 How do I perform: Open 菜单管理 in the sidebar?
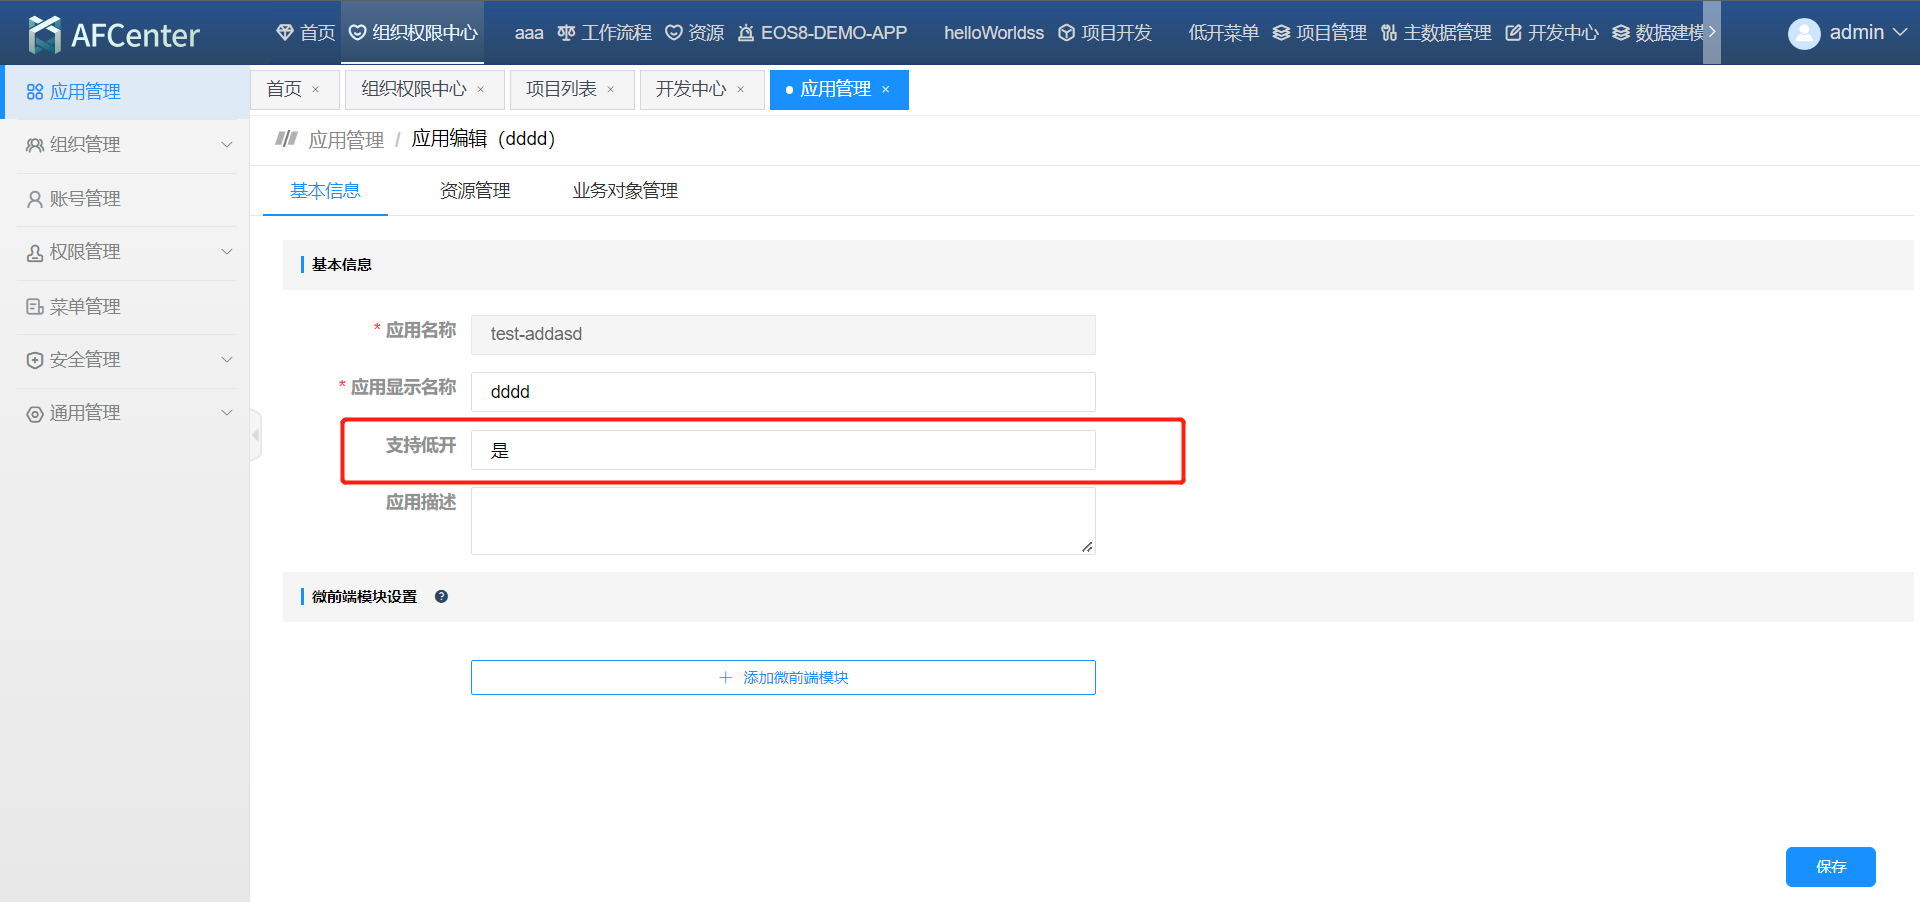click(x=85, y=307)
